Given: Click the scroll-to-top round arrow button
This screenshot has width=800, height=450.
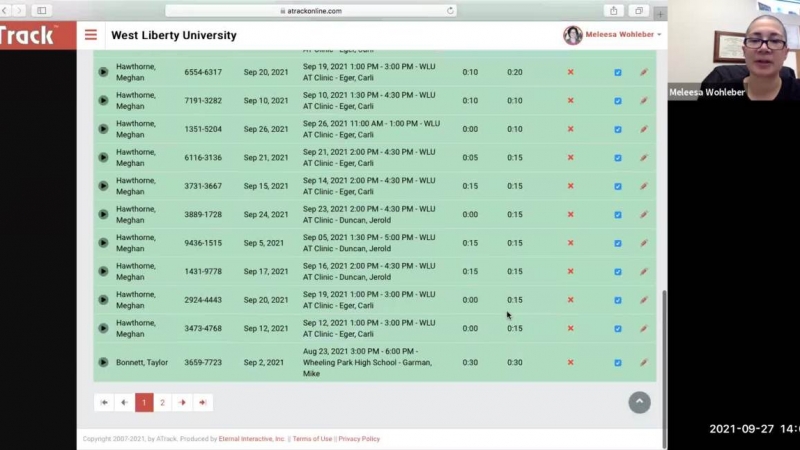Looking at the screenshot, I should point(639,402).
